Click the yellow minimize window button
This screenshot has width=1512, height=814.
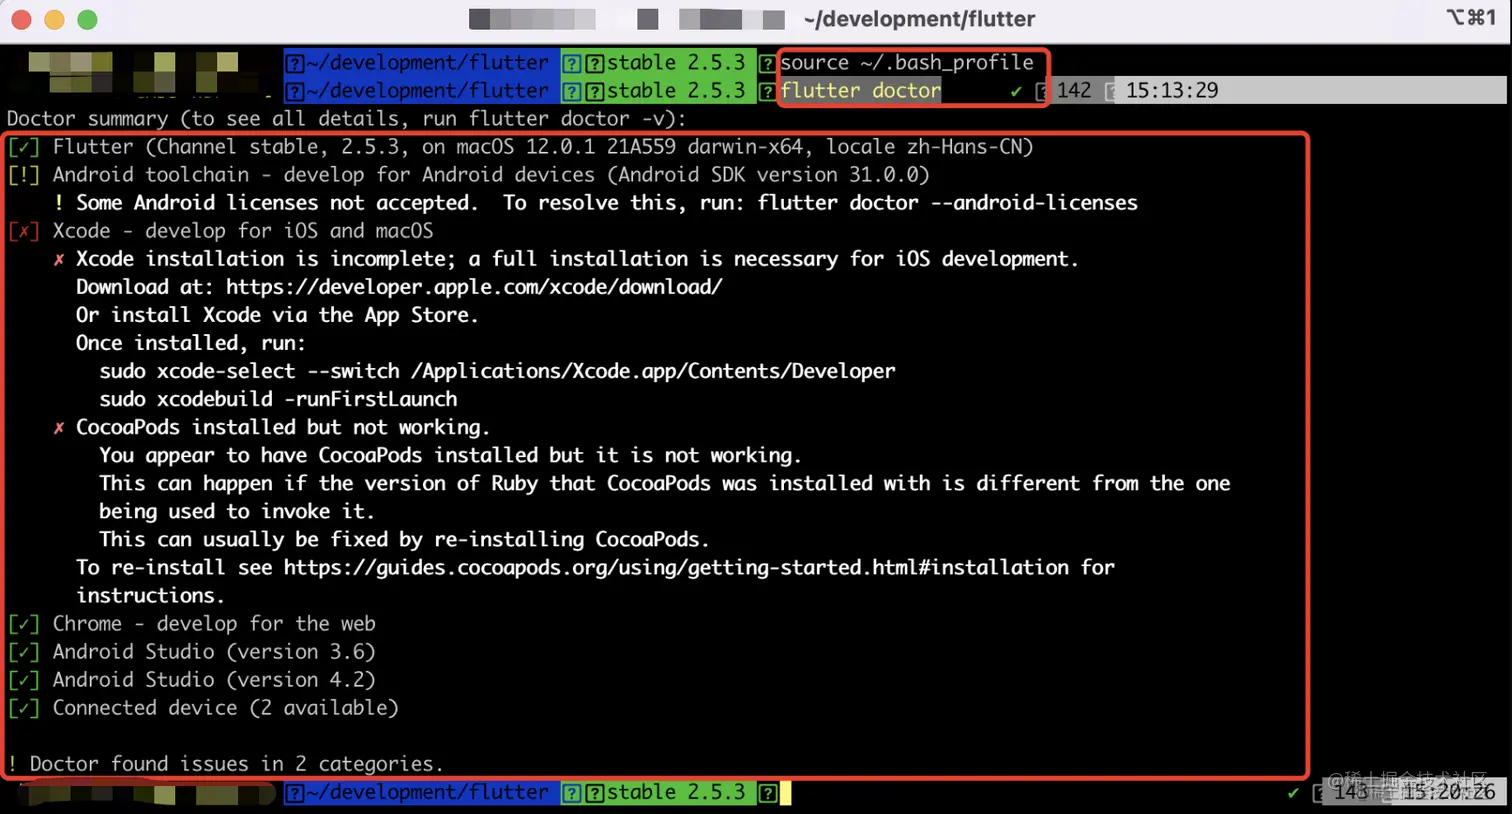tap(54, 19)
